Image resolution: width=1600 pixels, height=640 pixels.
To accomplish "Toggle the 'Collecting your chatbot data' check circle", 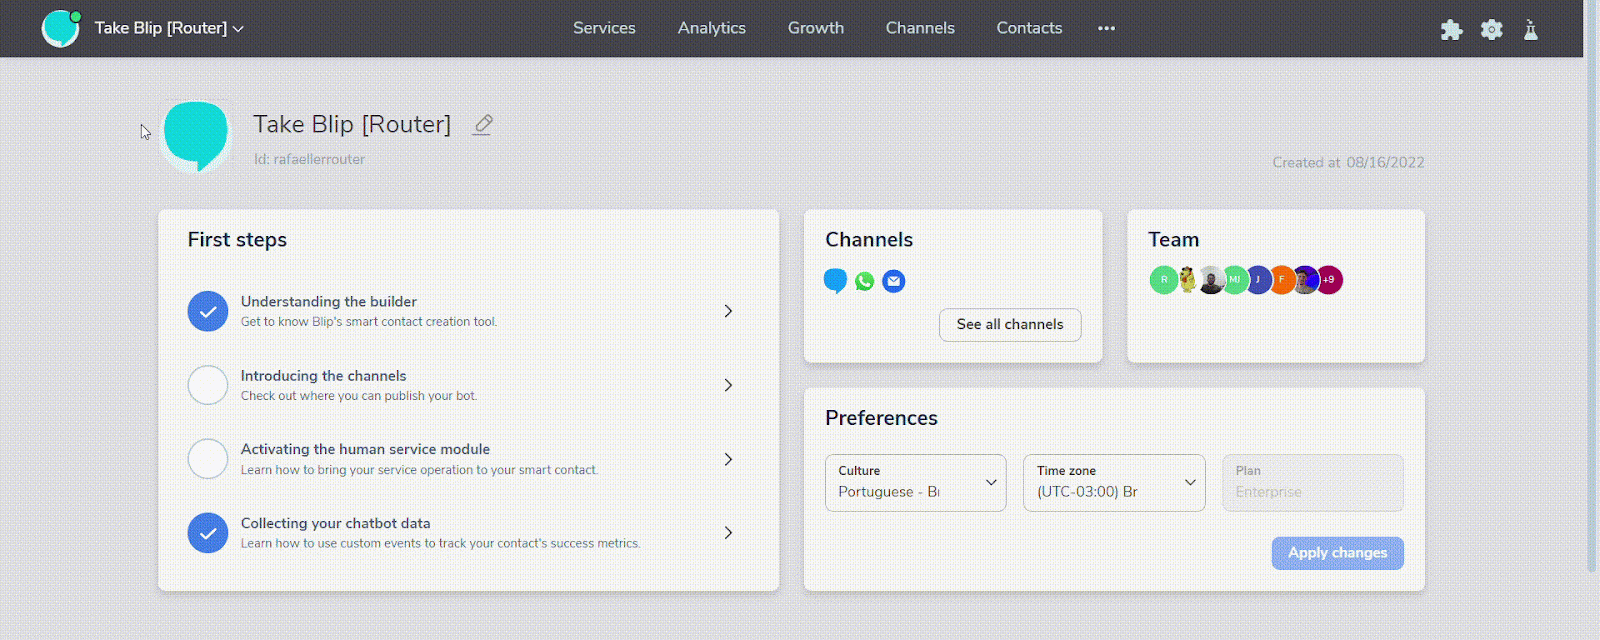I will tap(208, 533).
